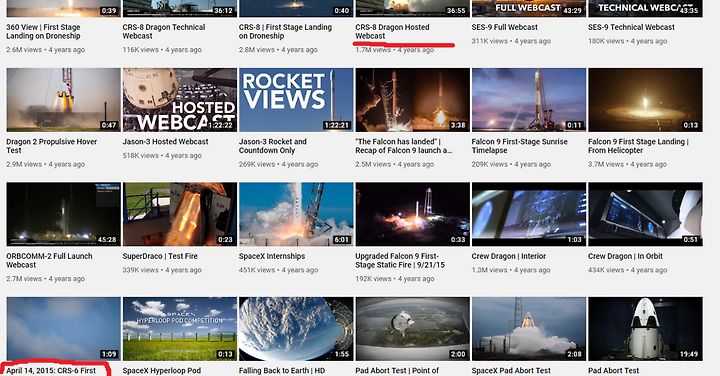Open CRS-8 First Stage Landing on Droneship title

285,32
